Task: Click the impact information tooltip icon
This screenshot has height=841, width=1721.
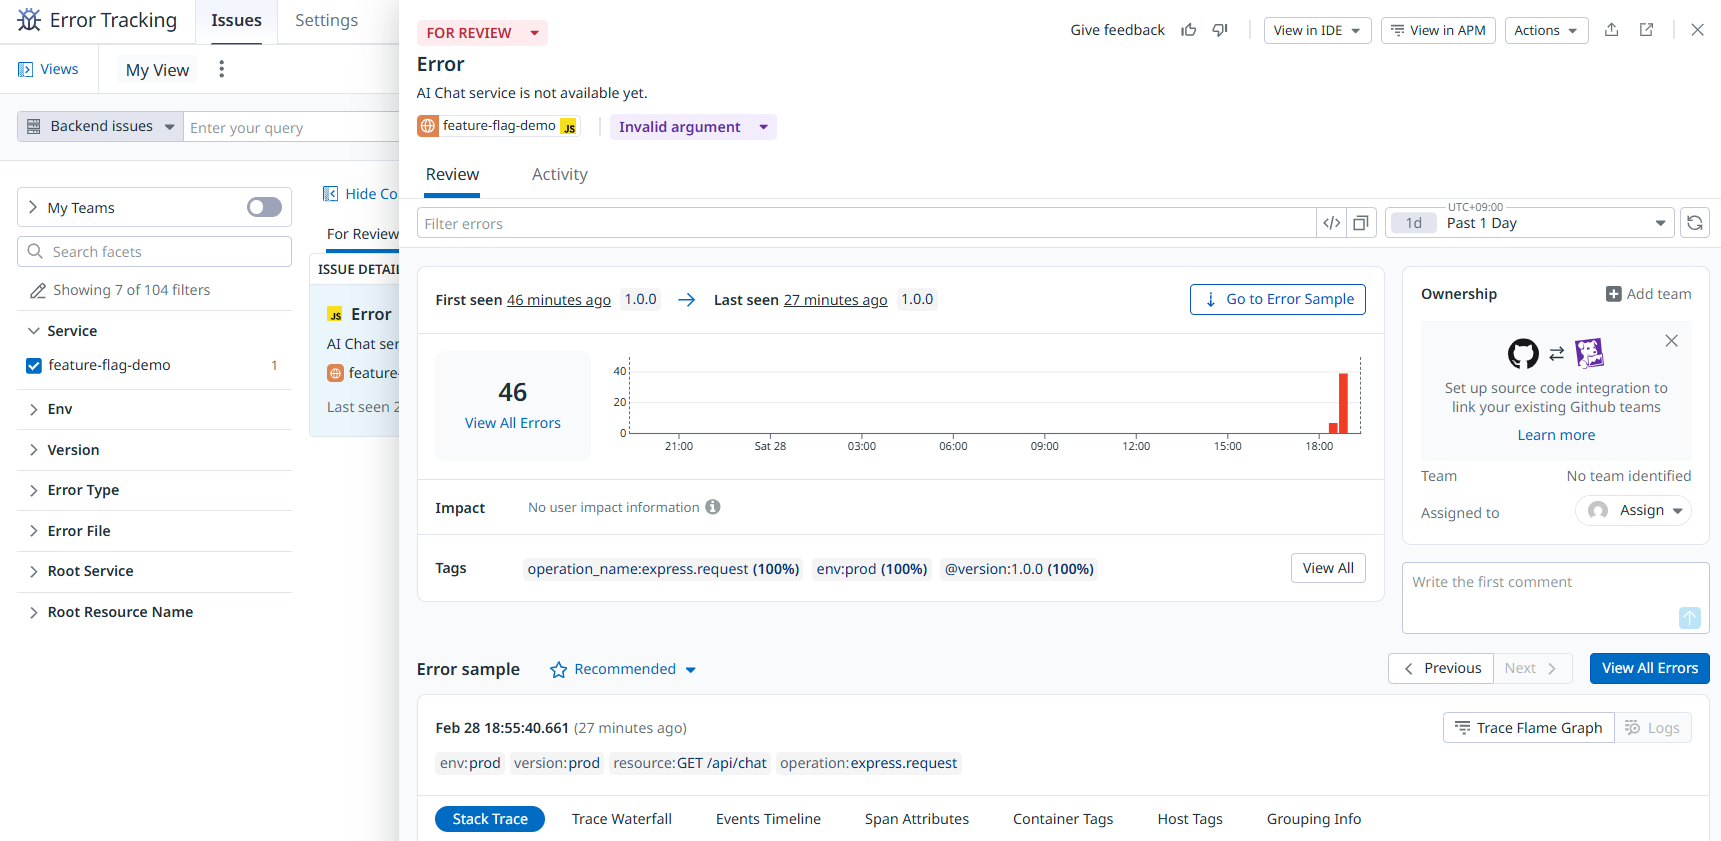Action: click(713, 507)
